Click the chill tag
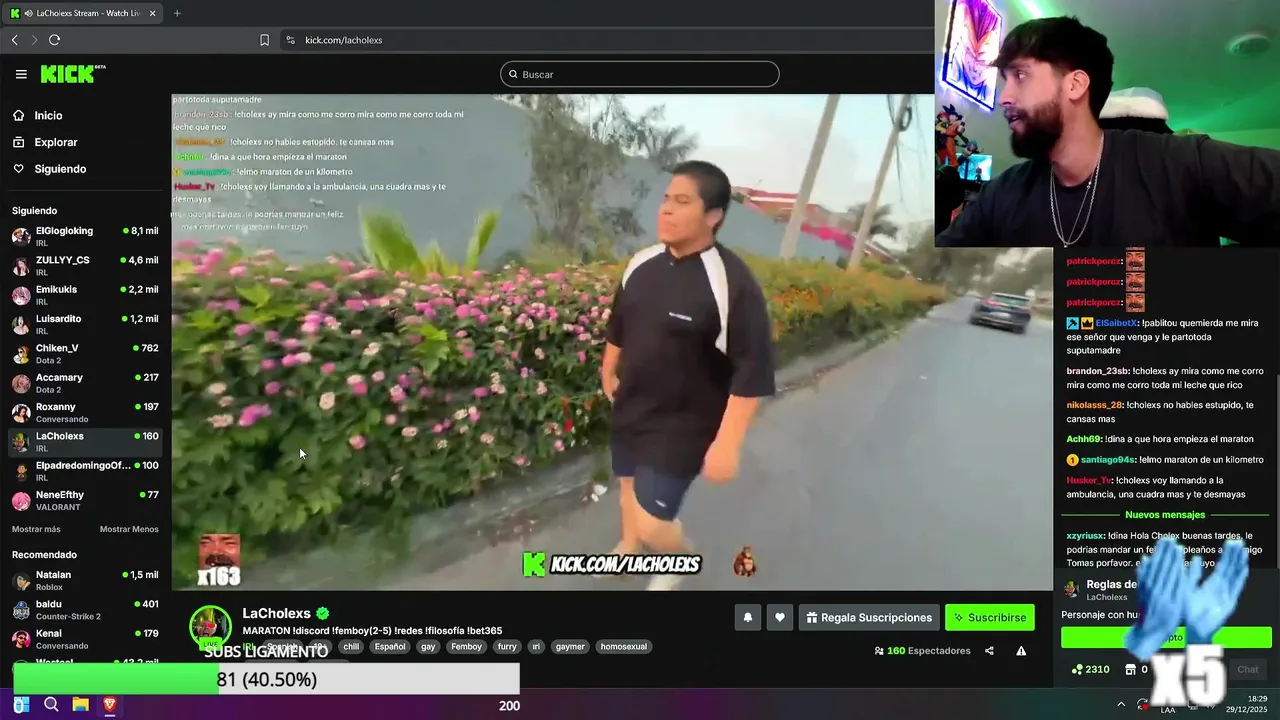 coord(351,647)
